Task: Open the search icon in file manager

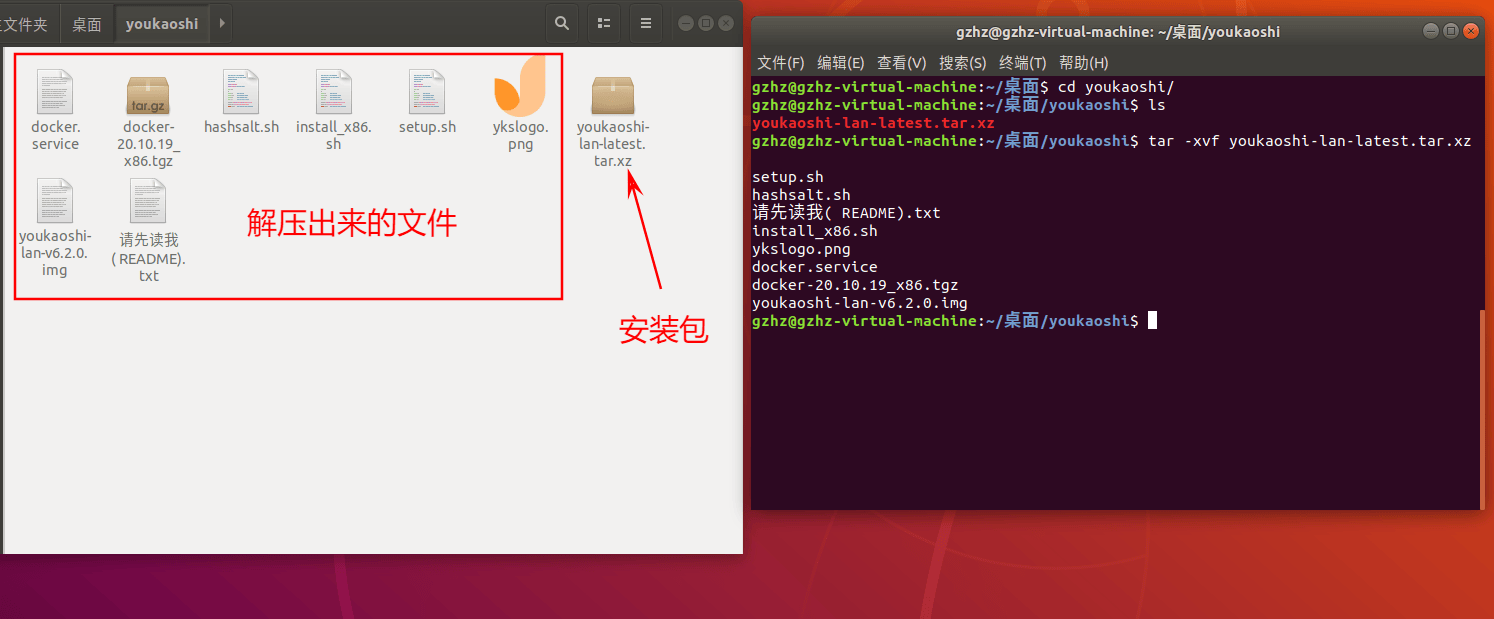Action: pyautogui.click(x=562, y=23)
